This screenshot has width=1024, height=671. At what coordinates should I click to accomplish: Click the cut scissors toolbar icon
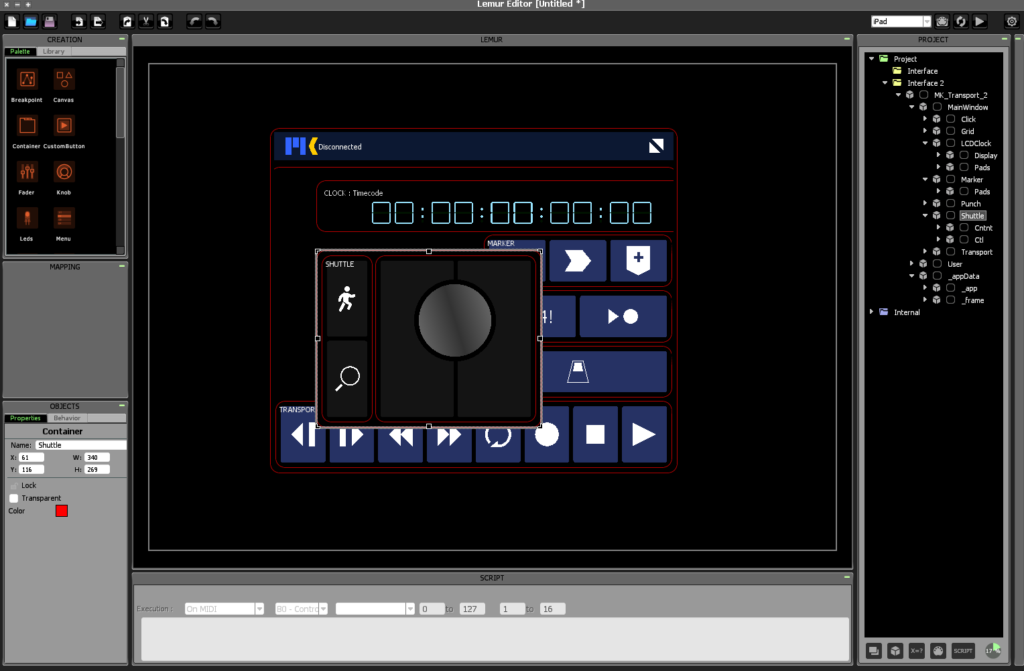[x=146, y=22]
